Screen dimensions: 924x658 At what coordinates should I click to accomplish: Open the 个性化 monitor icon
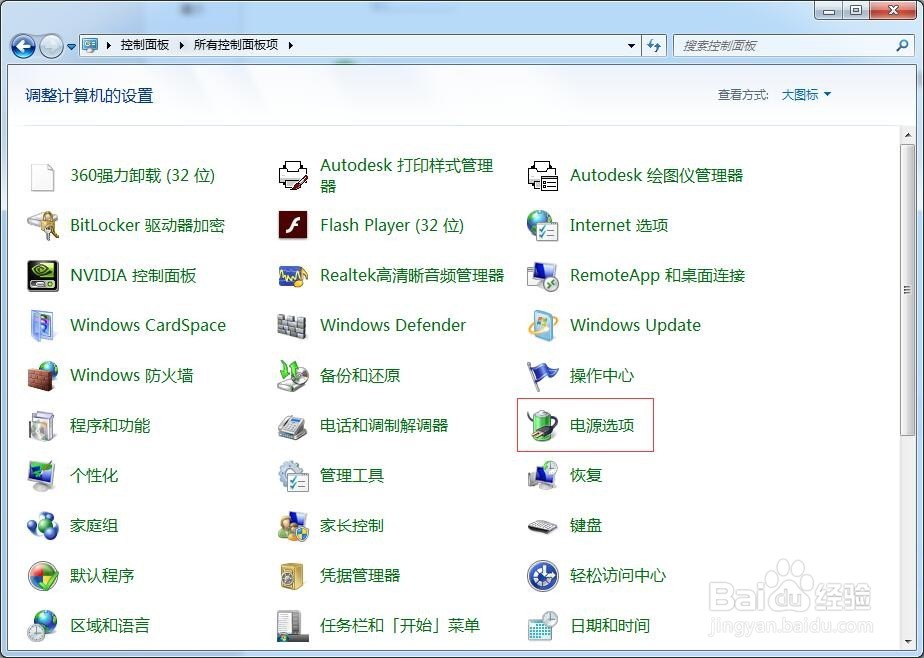(42, 476)
